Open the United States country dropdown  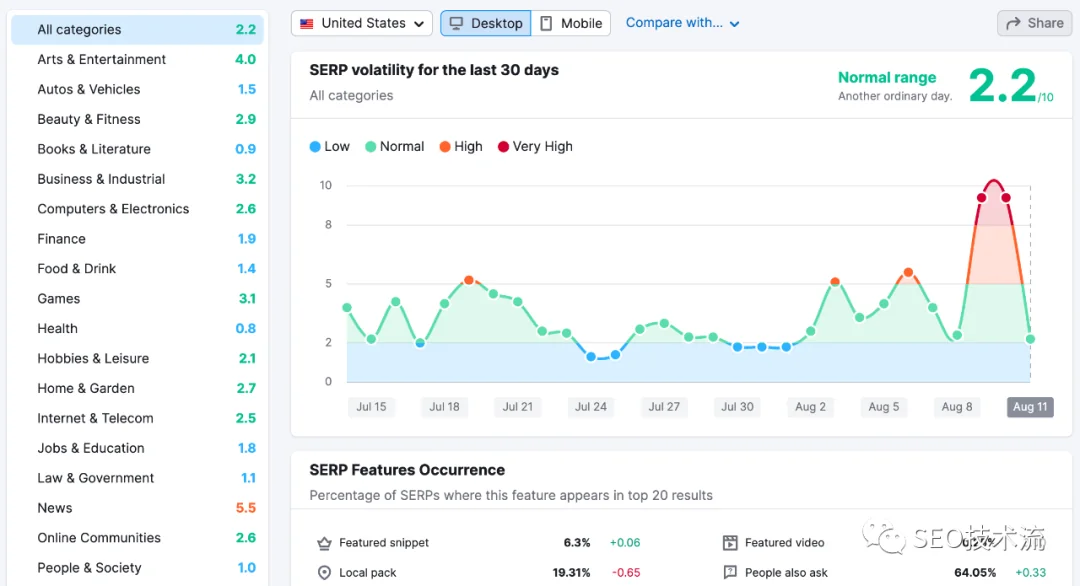click(362, 23)
